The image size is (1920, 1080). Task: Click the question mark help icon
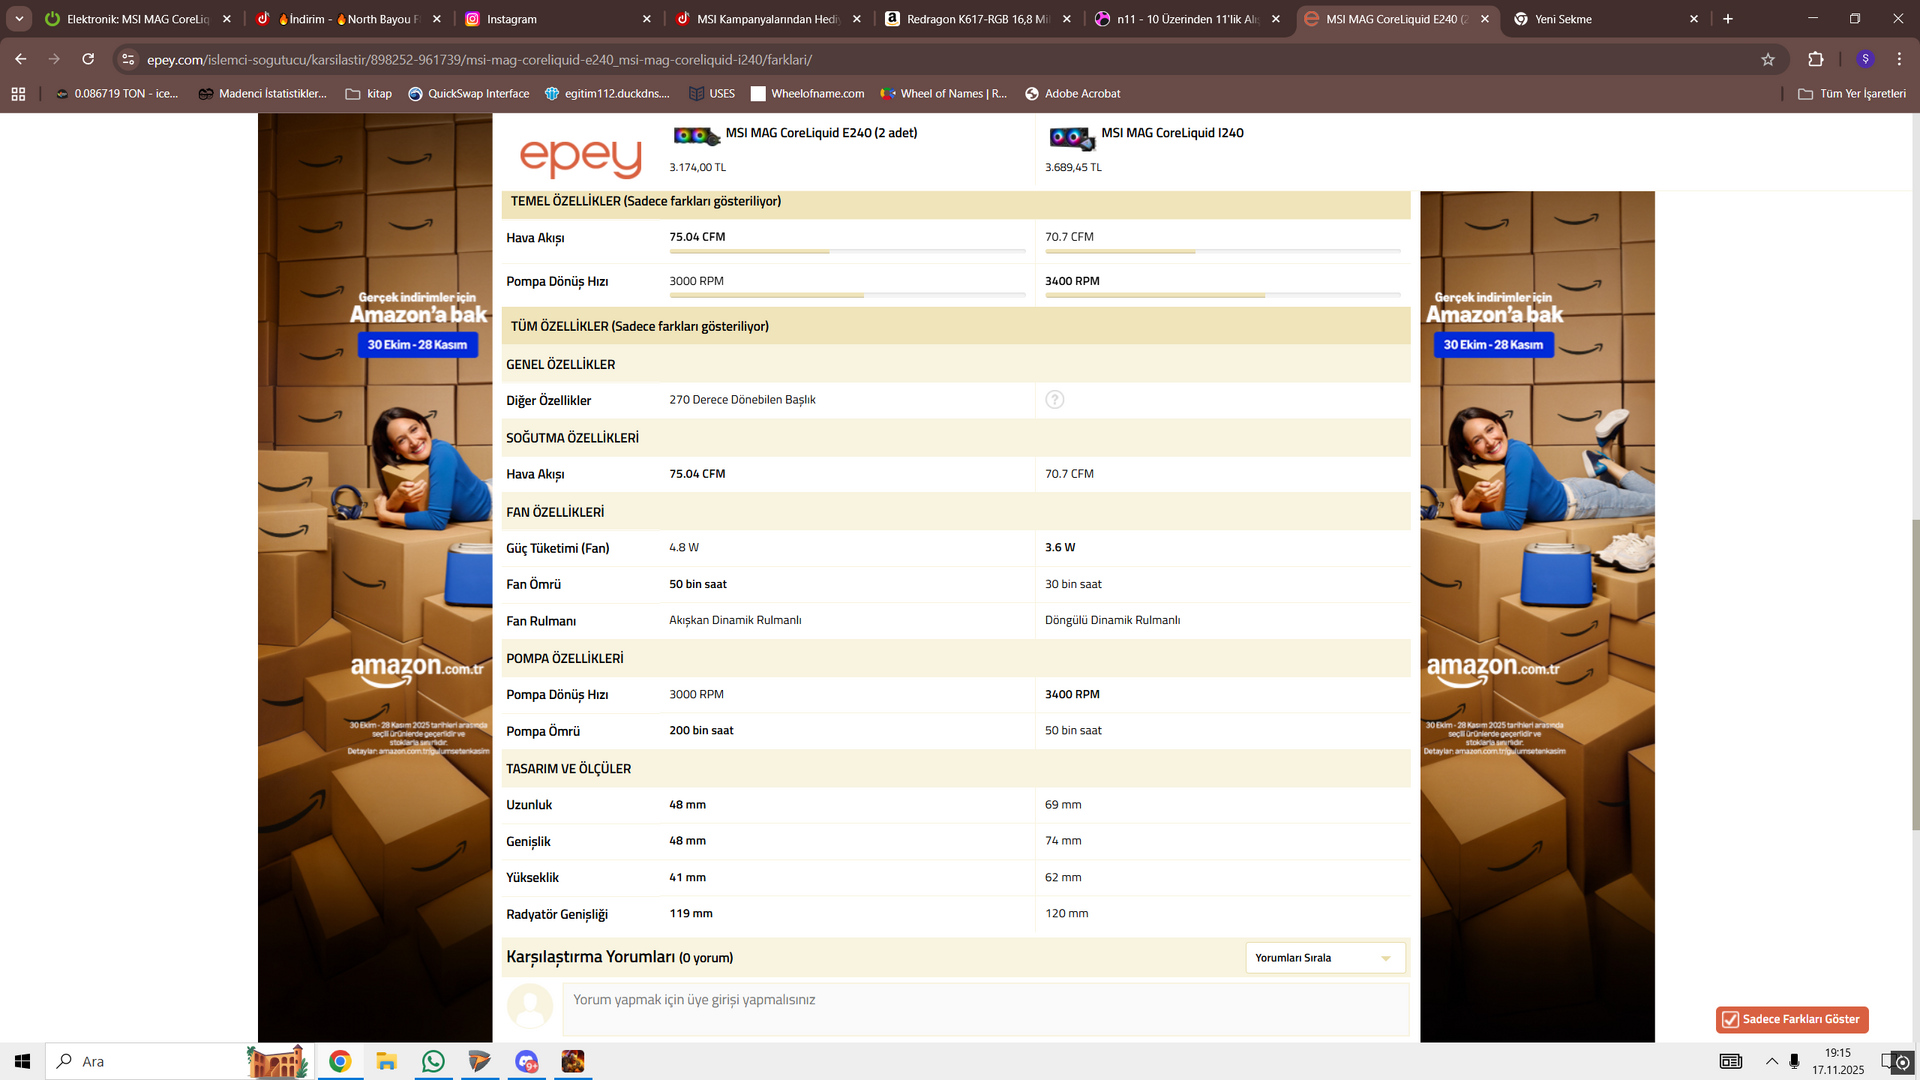pos(1054,400)
